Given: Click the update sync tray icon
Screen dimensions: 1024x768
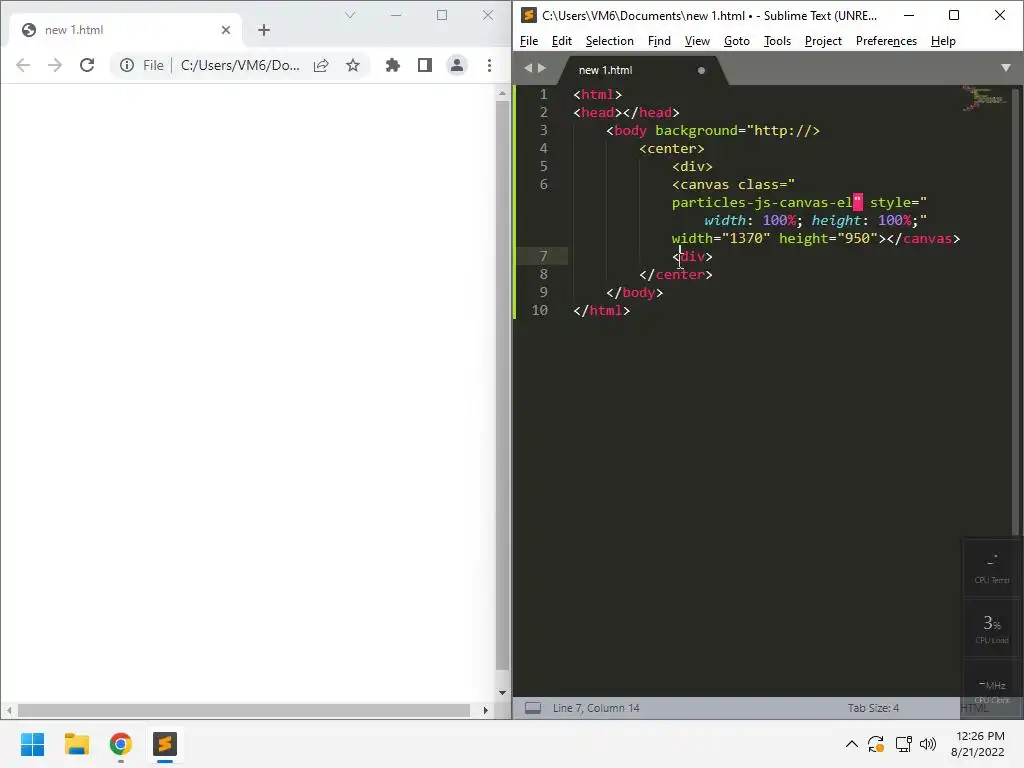Looking at the screenshot, I should (x=876, y=744).
